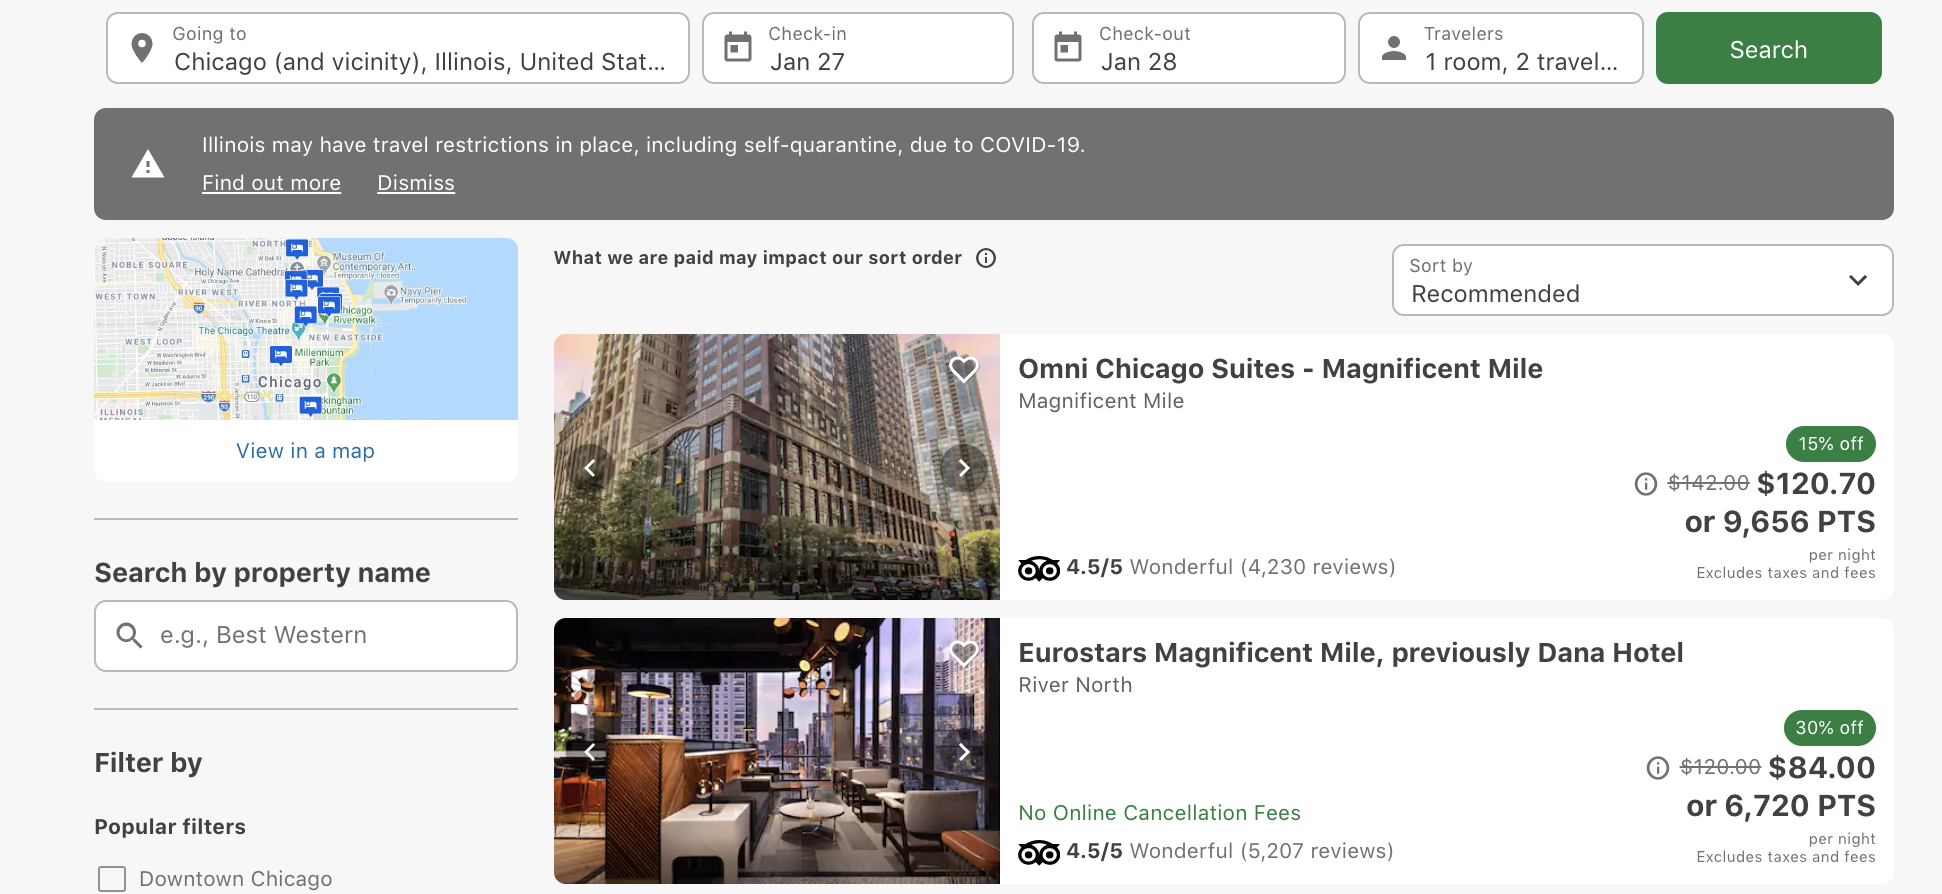
Task: Follow the Find out more link
Action: click(271, 183)
